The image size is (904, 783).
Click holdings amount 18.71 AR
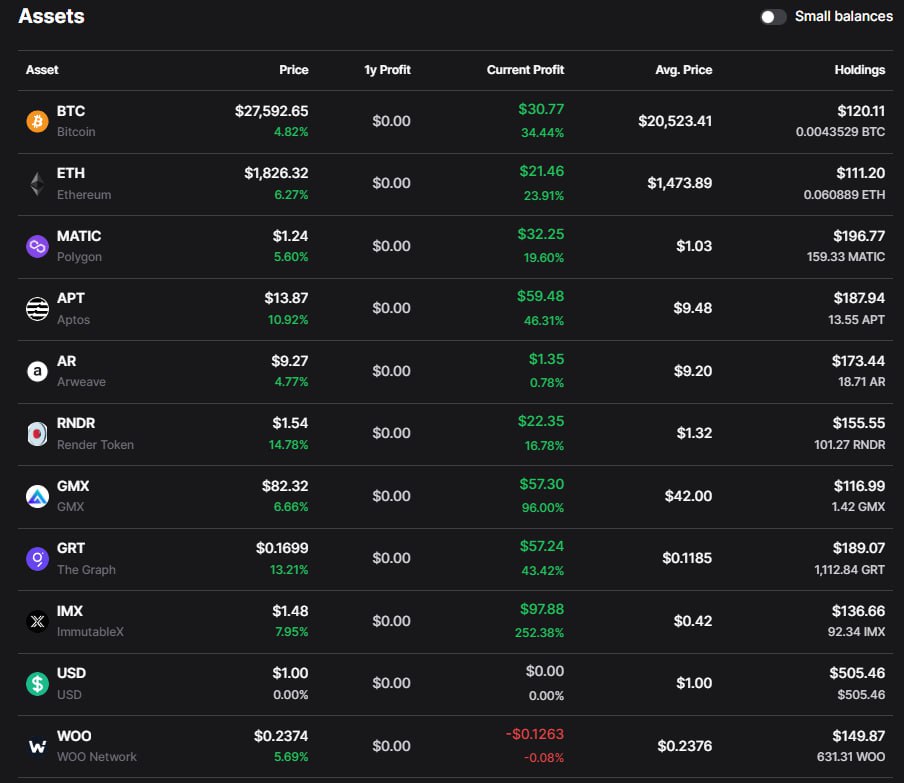(862, 382)
